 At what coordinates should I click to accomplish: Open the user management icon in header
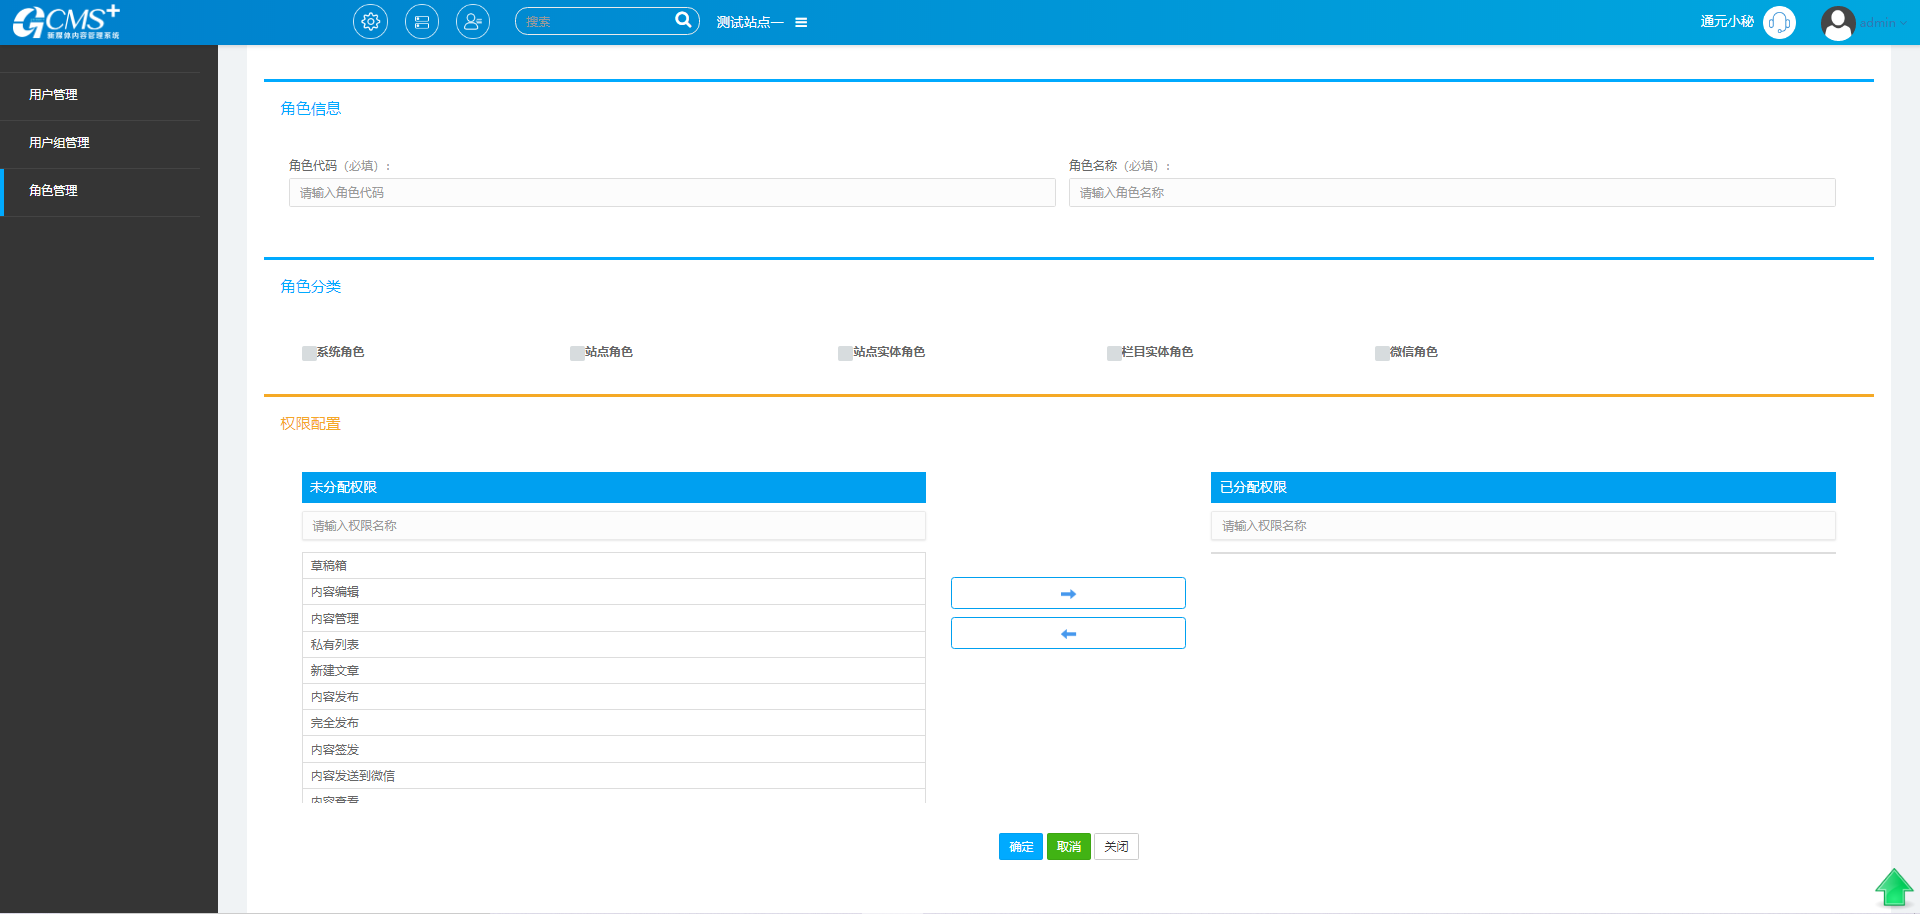click(x=473, y=22)
